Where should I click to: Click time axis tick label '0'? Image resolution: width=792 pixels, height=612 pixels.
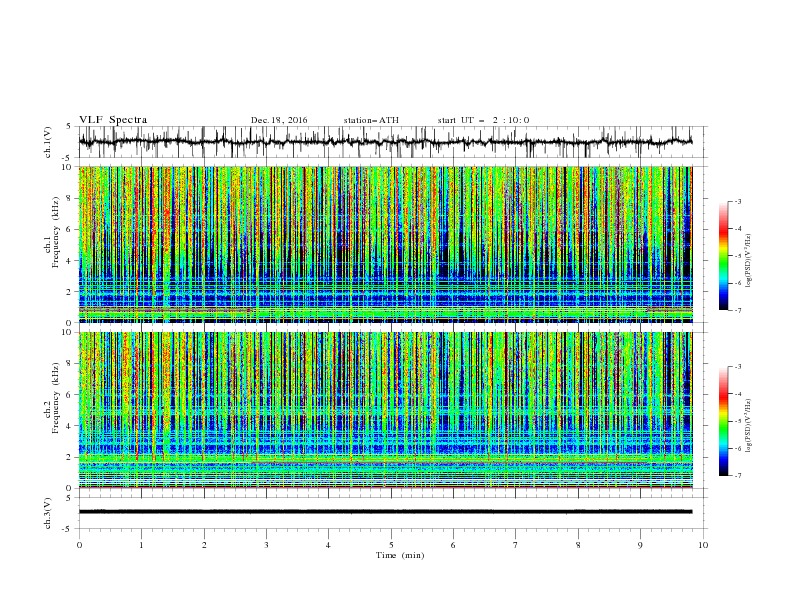coord(79,545)
